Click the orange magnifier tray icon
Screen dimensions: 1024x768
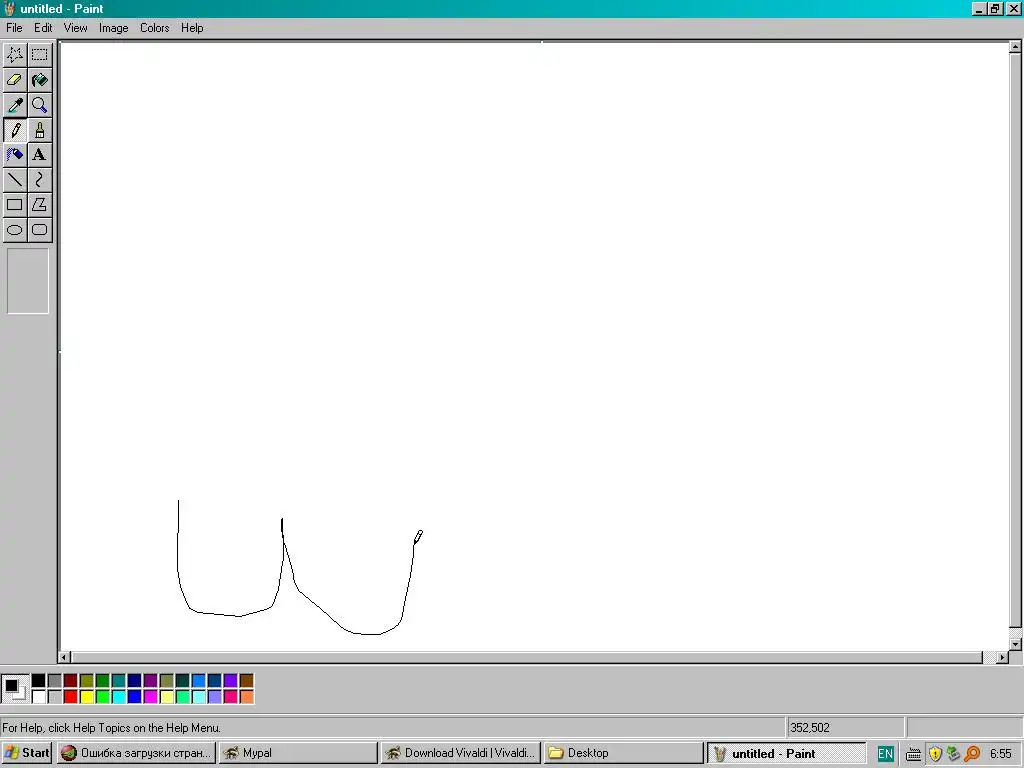click(972, 754)
